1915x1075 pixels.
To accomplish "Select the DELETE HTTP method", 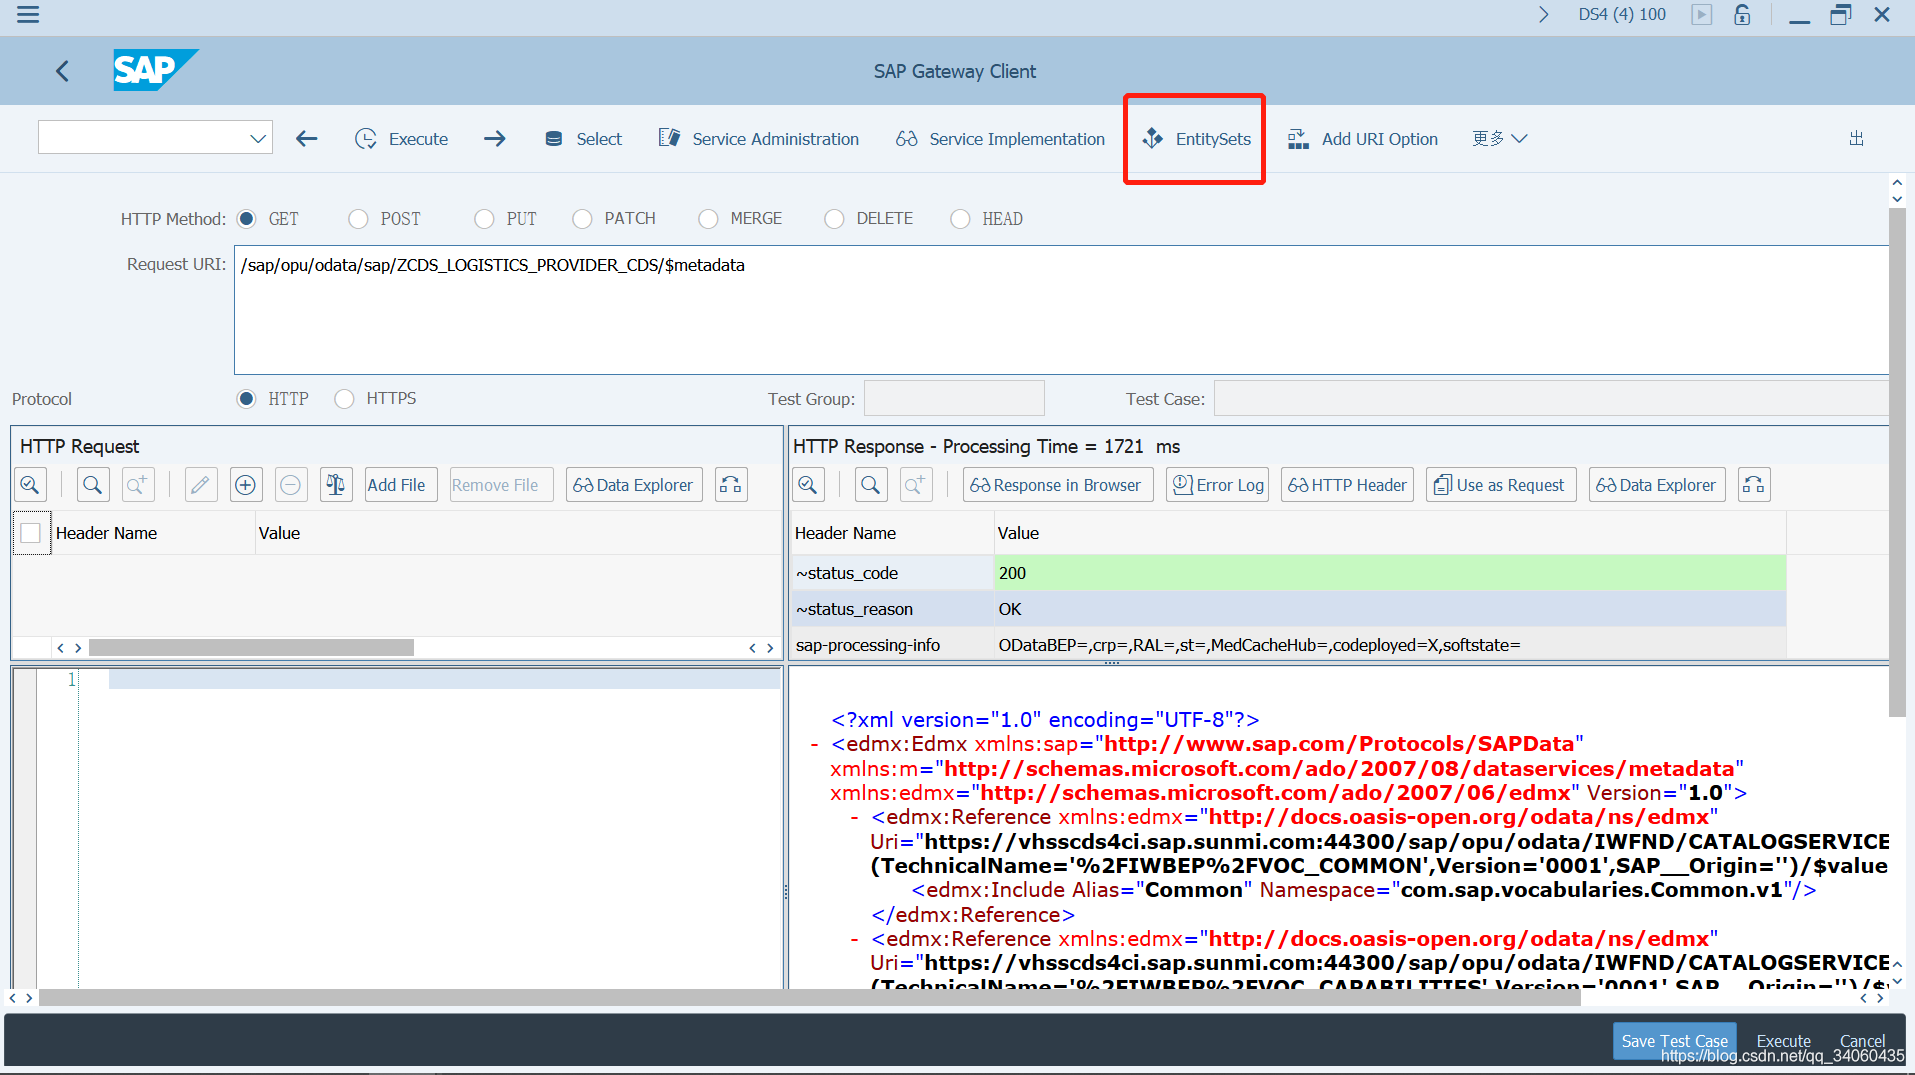I will [x=834, y=219].
